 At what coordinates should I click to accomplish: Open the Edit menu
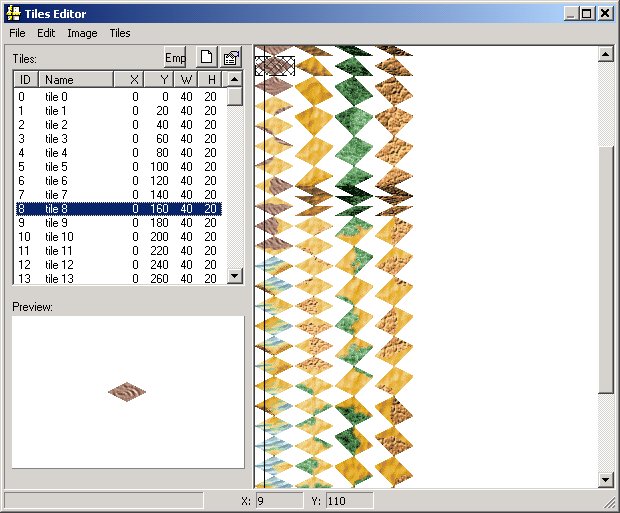[x=46, y=33]
